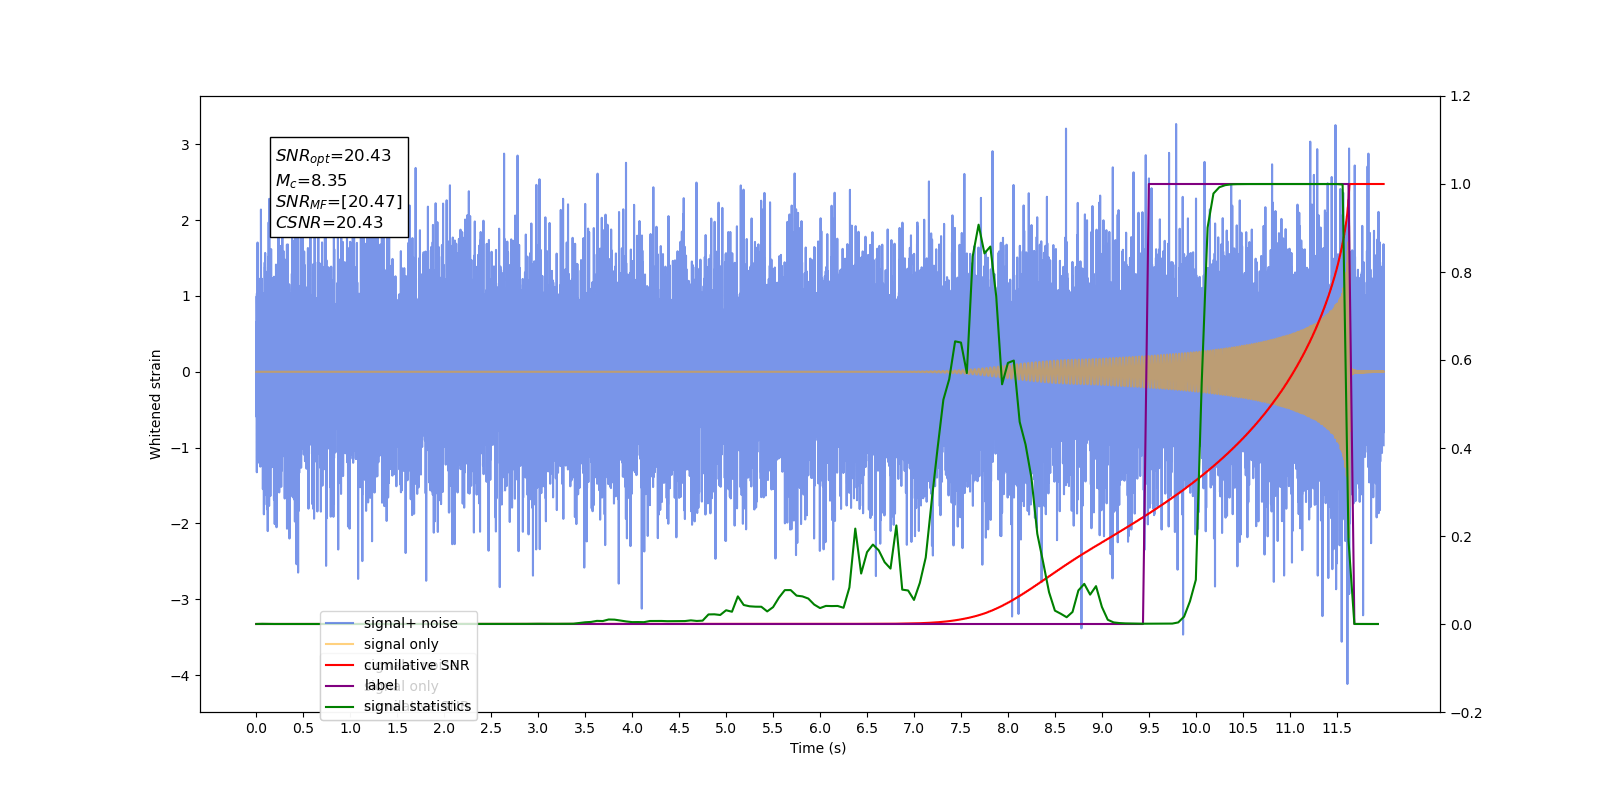Click the −4 tick on Whitened strain axis

[178, 676]
